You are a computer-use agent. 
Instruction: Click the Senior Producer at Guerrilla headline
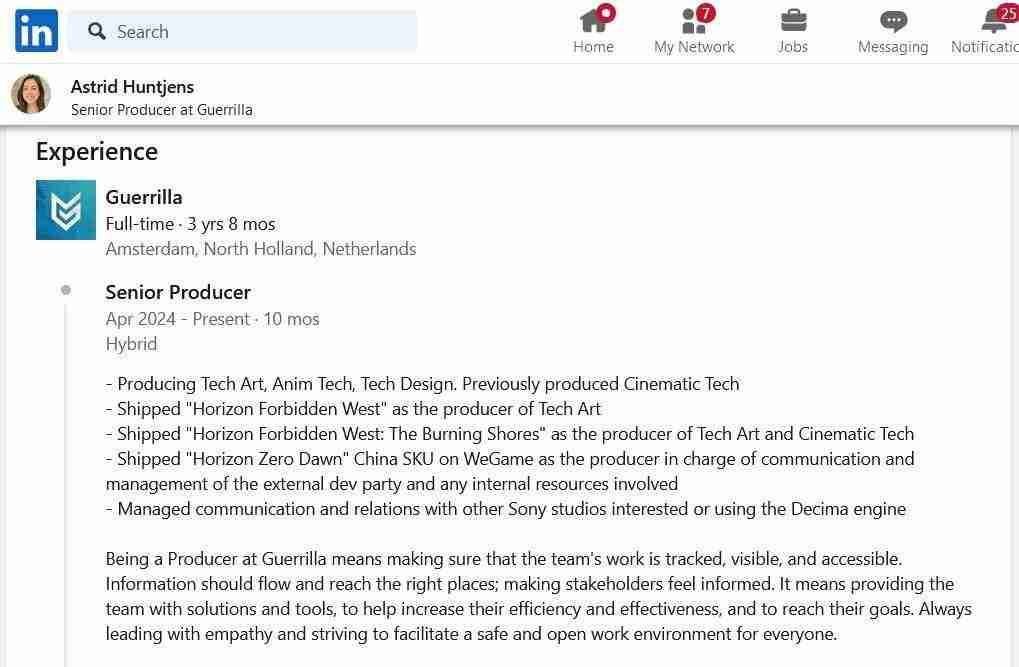tap(162, 110)
